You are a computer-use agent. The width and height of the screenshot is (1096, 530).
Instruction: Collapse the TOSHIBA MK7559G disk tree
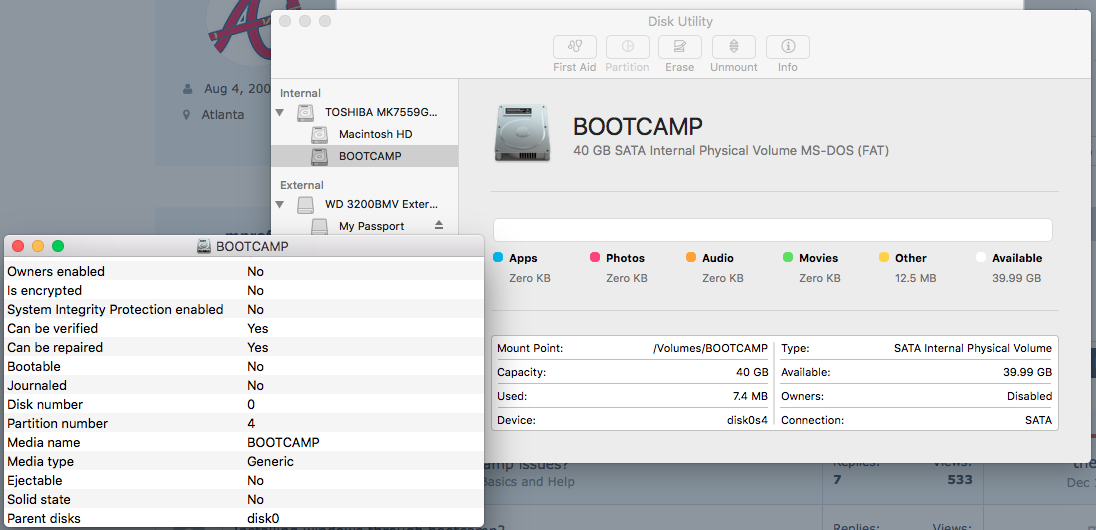(280, 112)
